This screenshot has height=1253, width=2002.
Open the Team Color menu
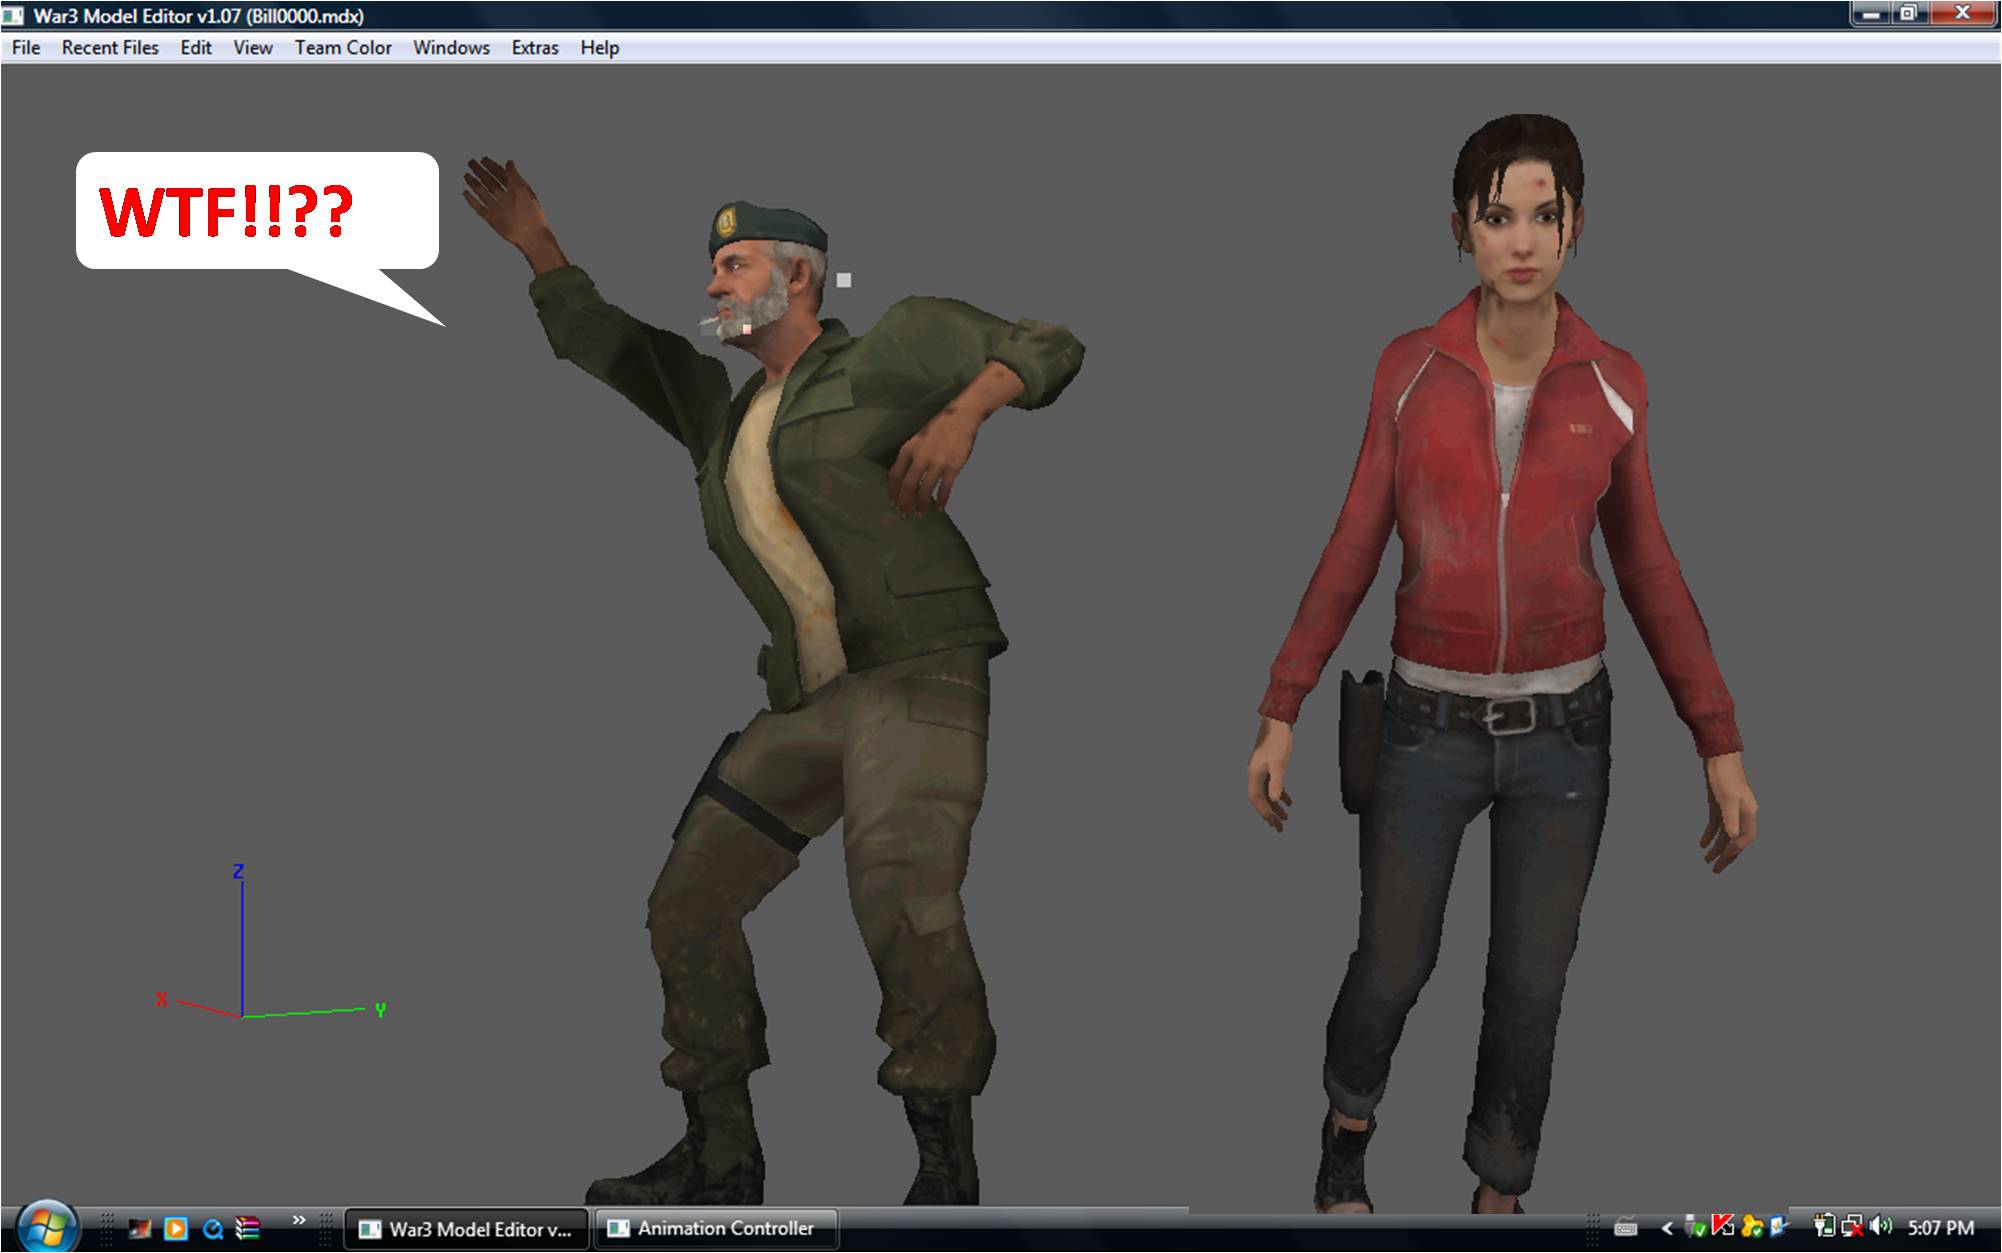343,48
